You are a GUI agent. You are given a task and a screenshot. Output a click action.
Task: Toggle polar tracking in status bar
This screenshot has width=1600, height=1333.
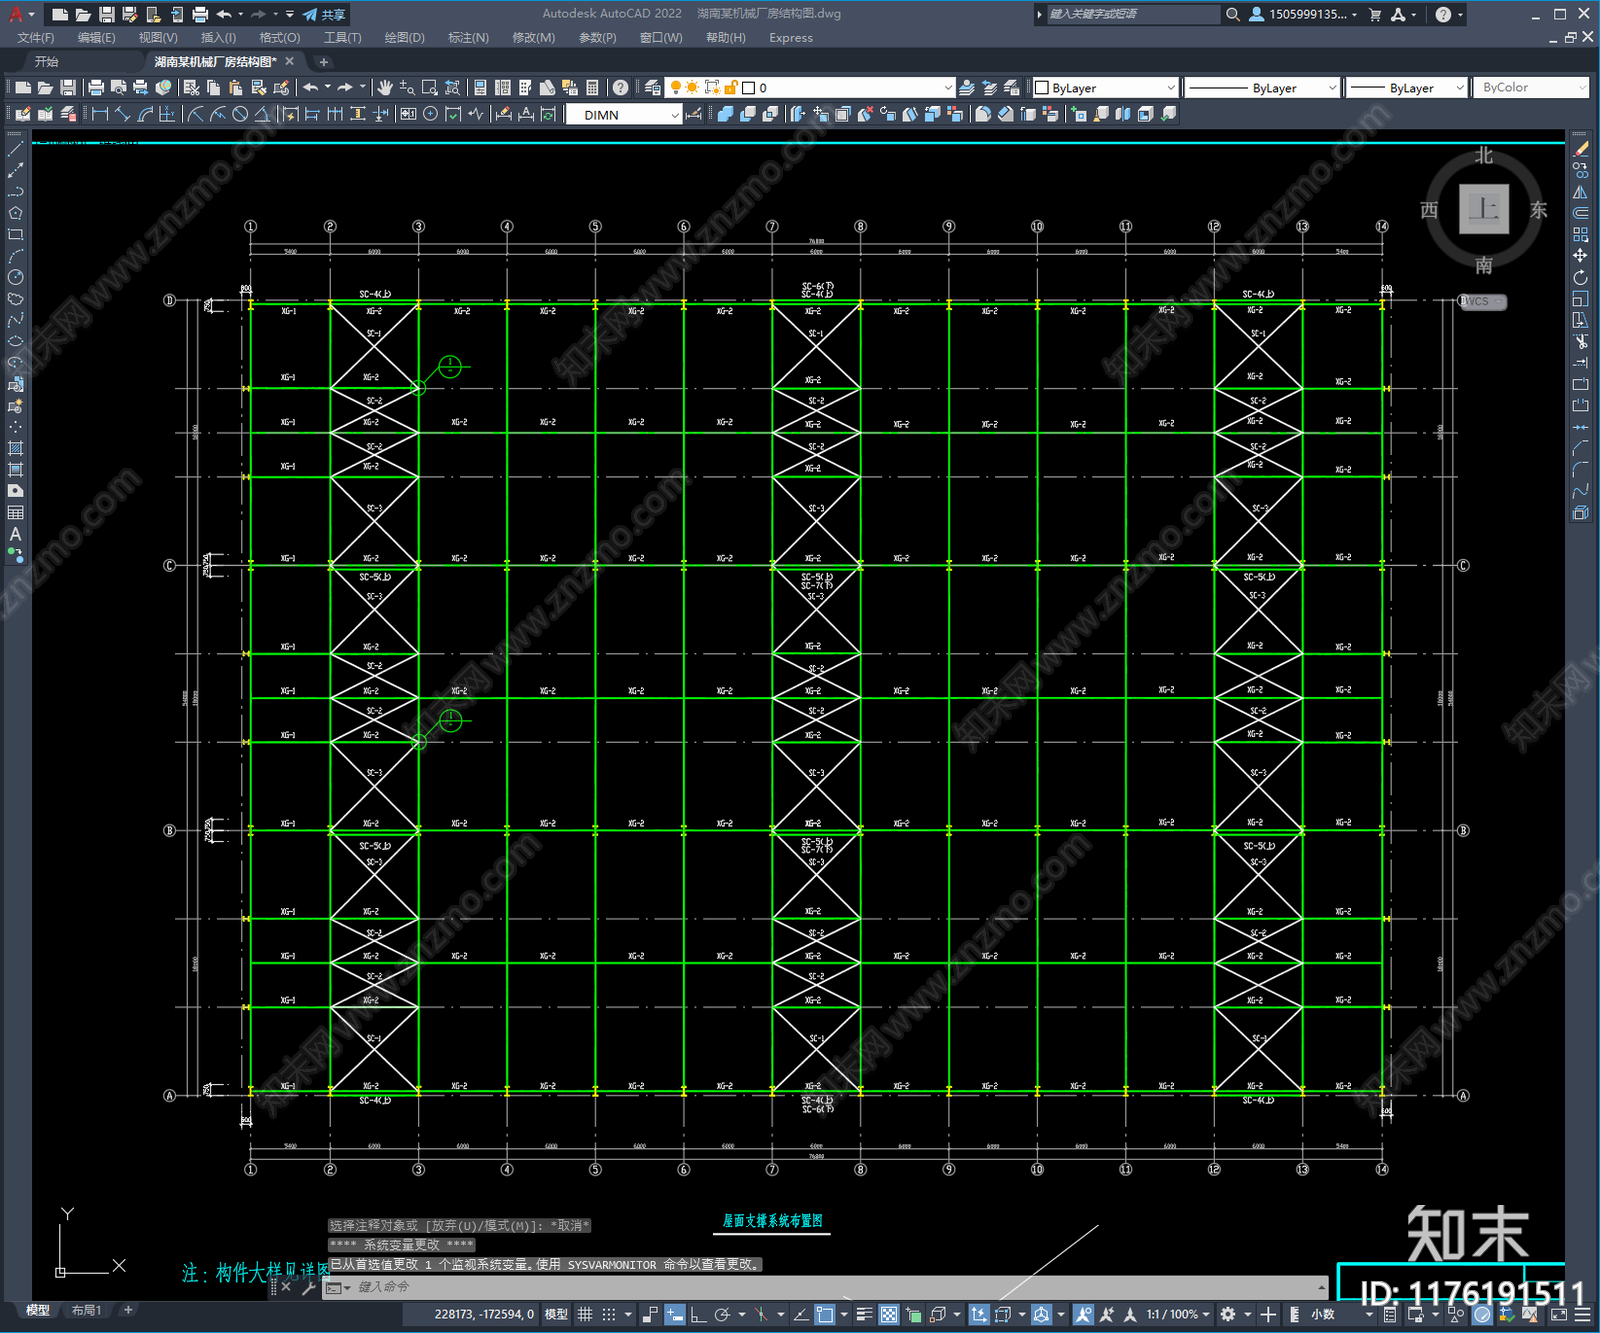[723, 1314]
